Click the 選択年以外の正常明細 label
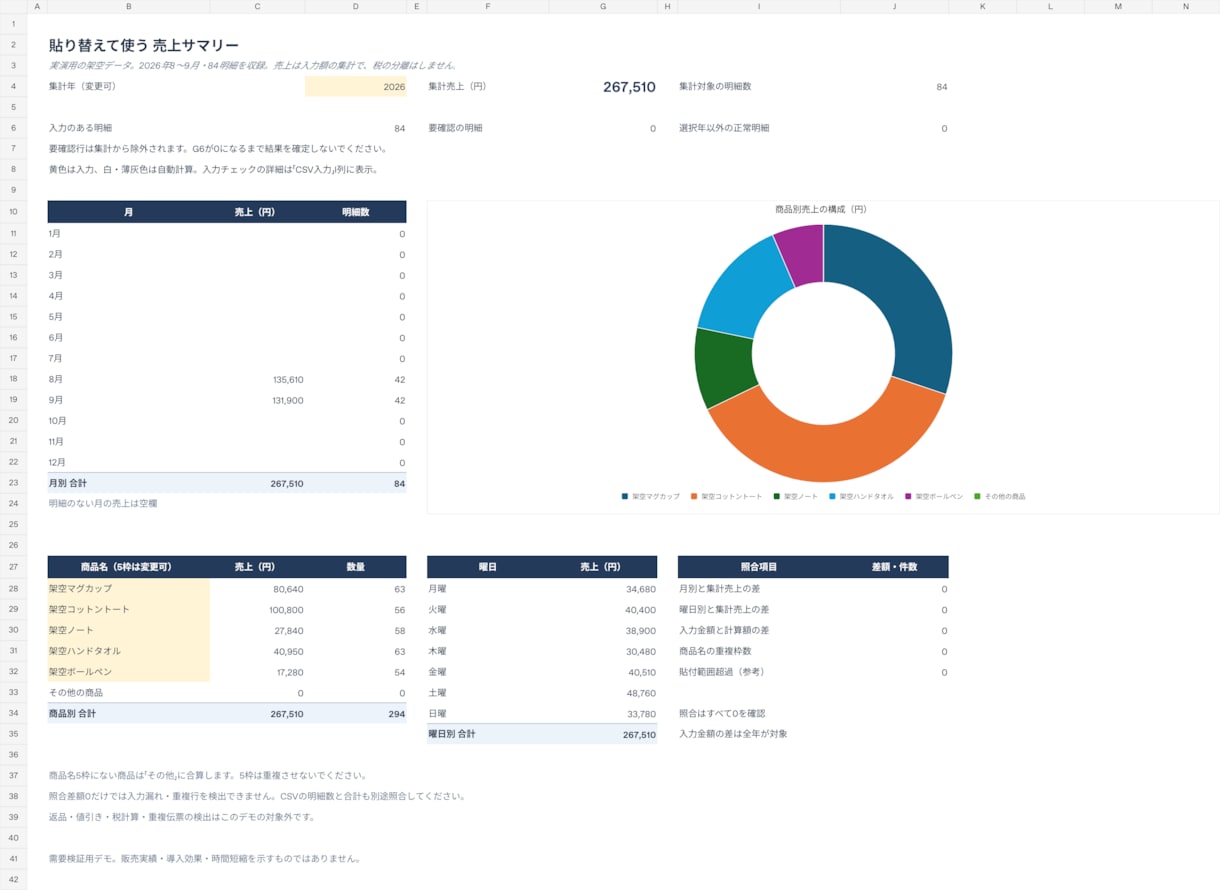This screenshot has height=890, width=1220. [724, 128]
